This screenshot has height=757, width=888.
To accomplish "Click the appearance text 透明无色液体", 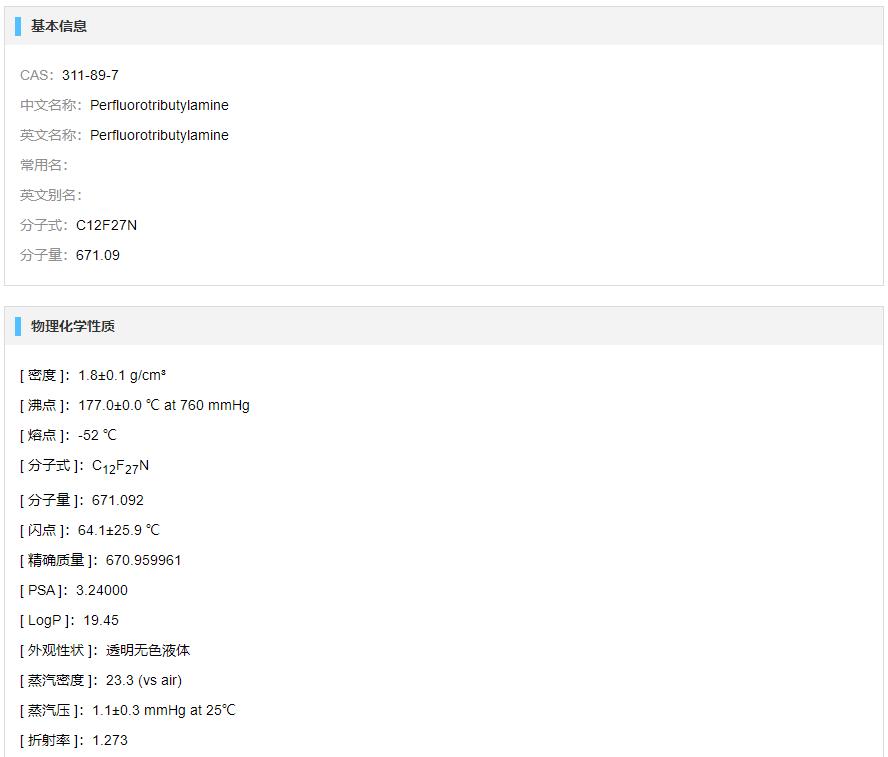I will (148, 651).
